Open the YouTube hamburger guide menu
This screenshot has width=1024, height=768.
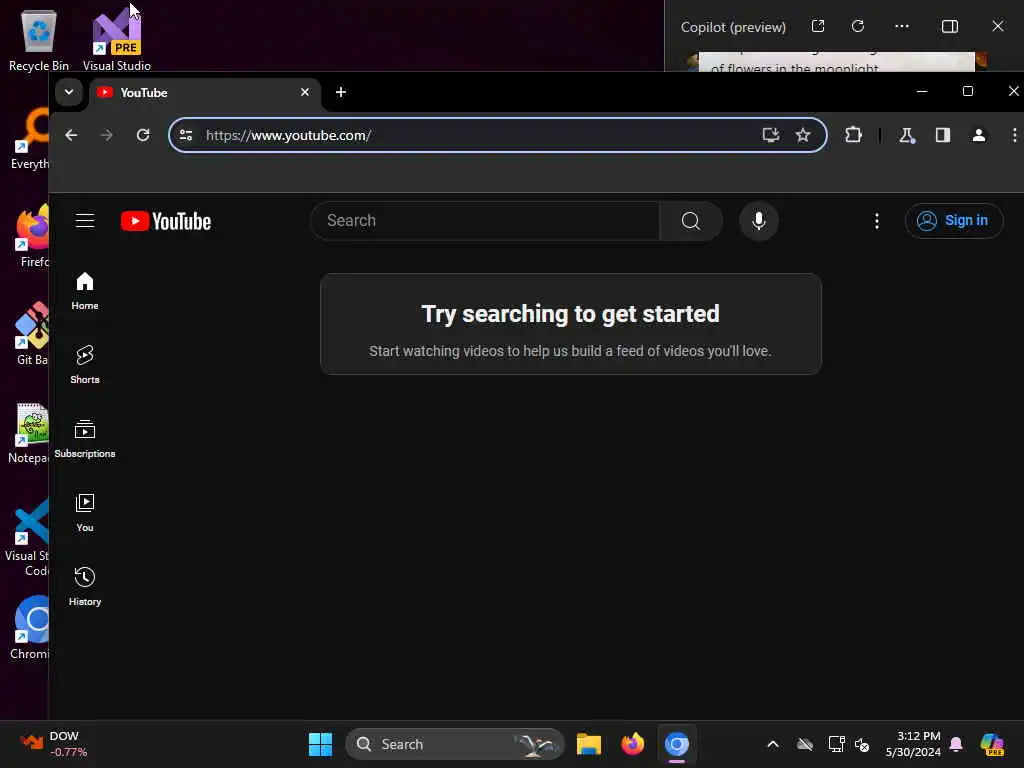click(85, 221)
